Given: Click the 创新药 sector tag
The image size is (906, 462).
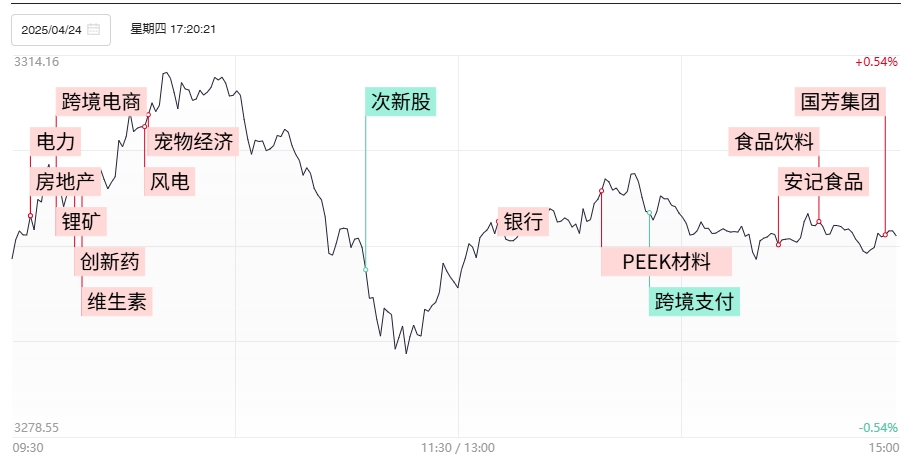Looking at the screenshot, I should coord(110,261).
